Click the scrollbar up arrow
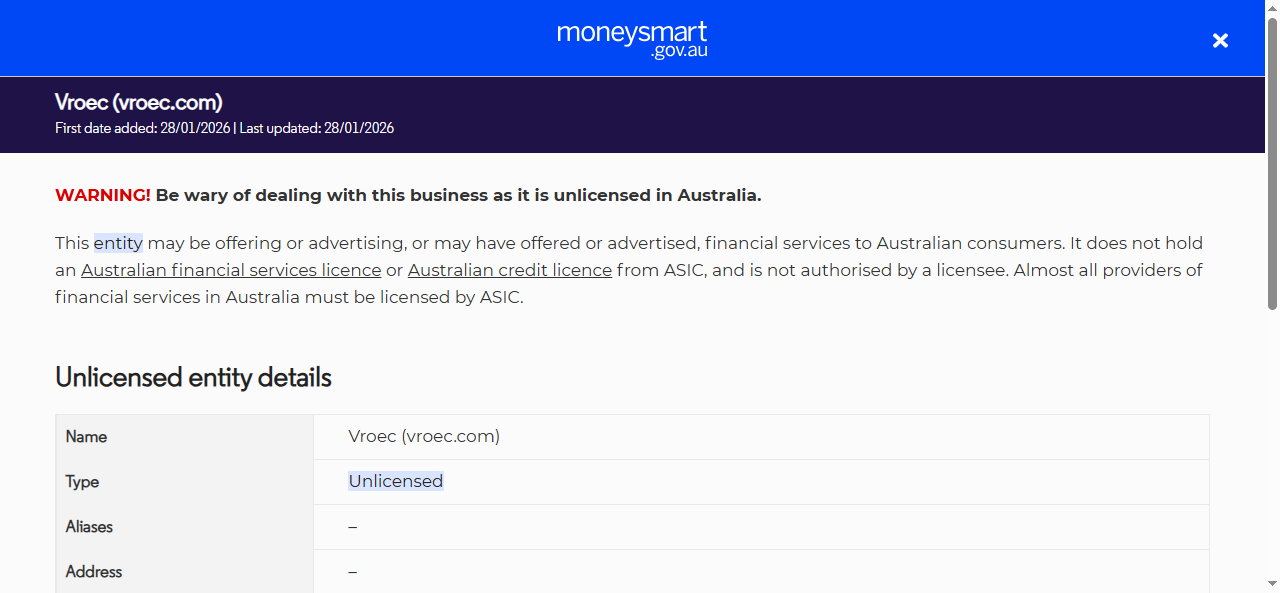Viewport: 1280px width, 593px height. 1272,6
